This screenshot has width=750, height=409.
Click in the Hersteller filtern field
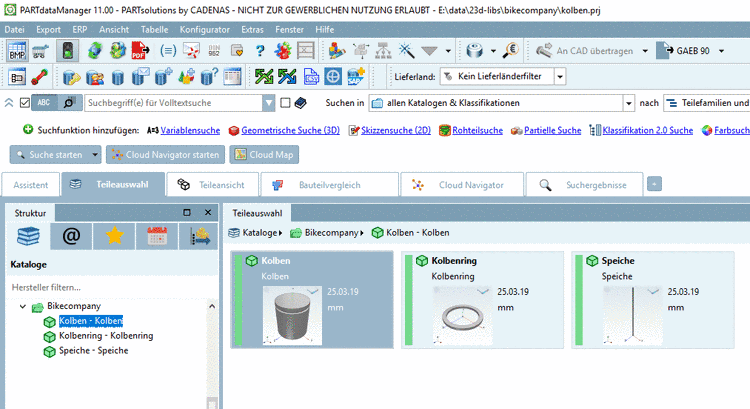click(113, 287)
